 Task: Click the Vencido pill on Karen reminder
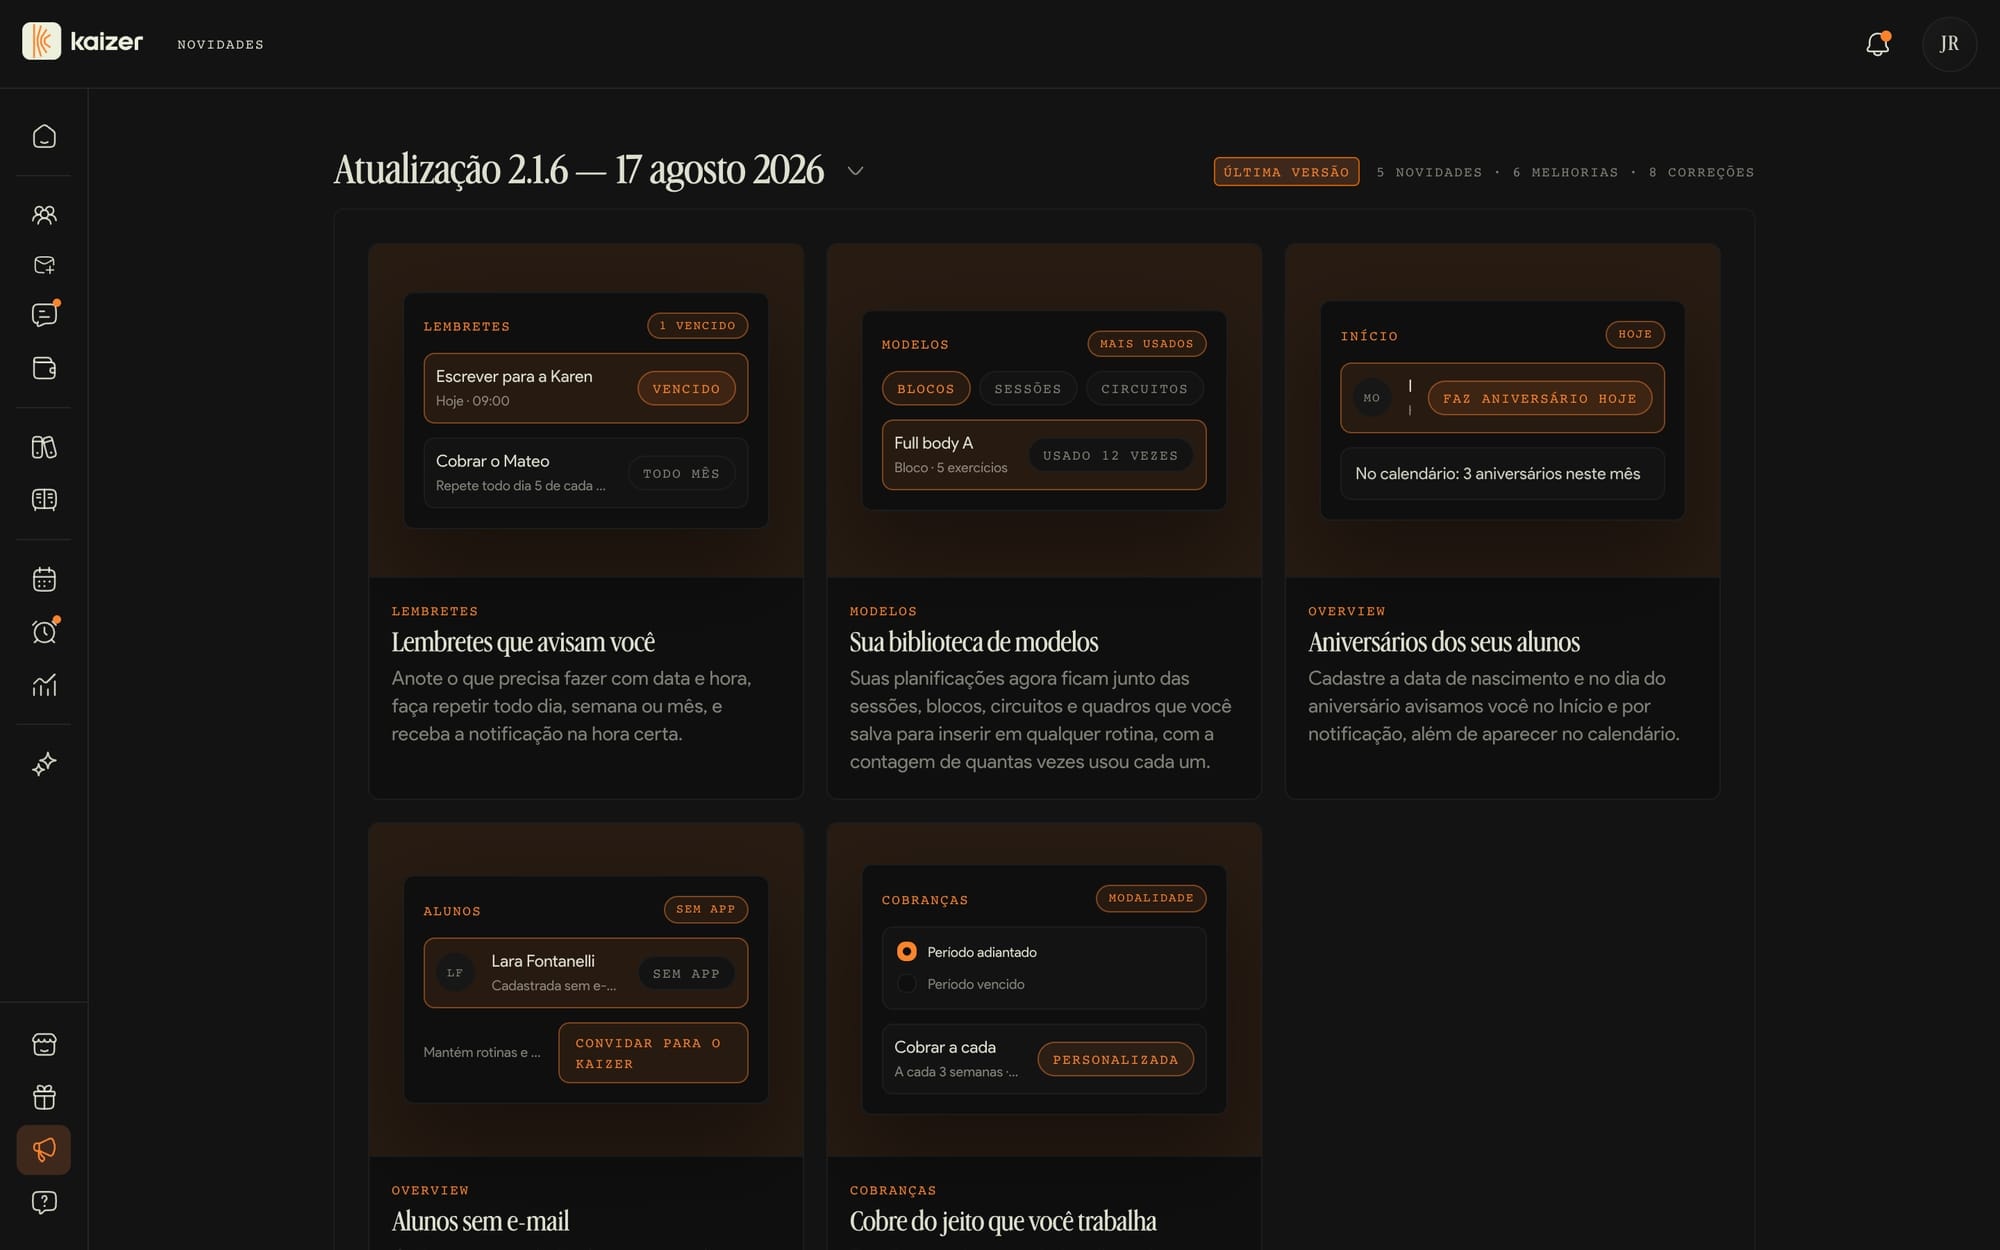686,389
